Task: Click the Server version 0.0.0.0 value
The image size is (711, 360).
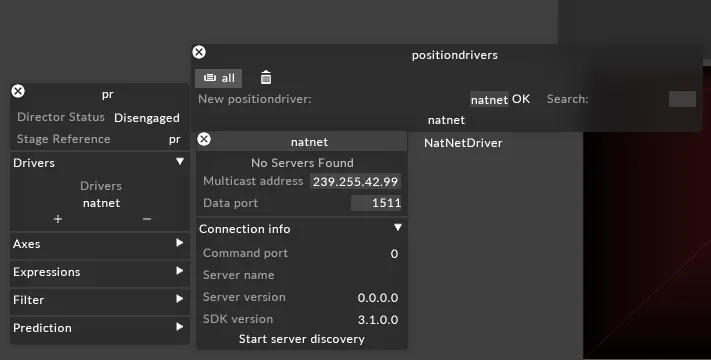Action: coord(378,298)
